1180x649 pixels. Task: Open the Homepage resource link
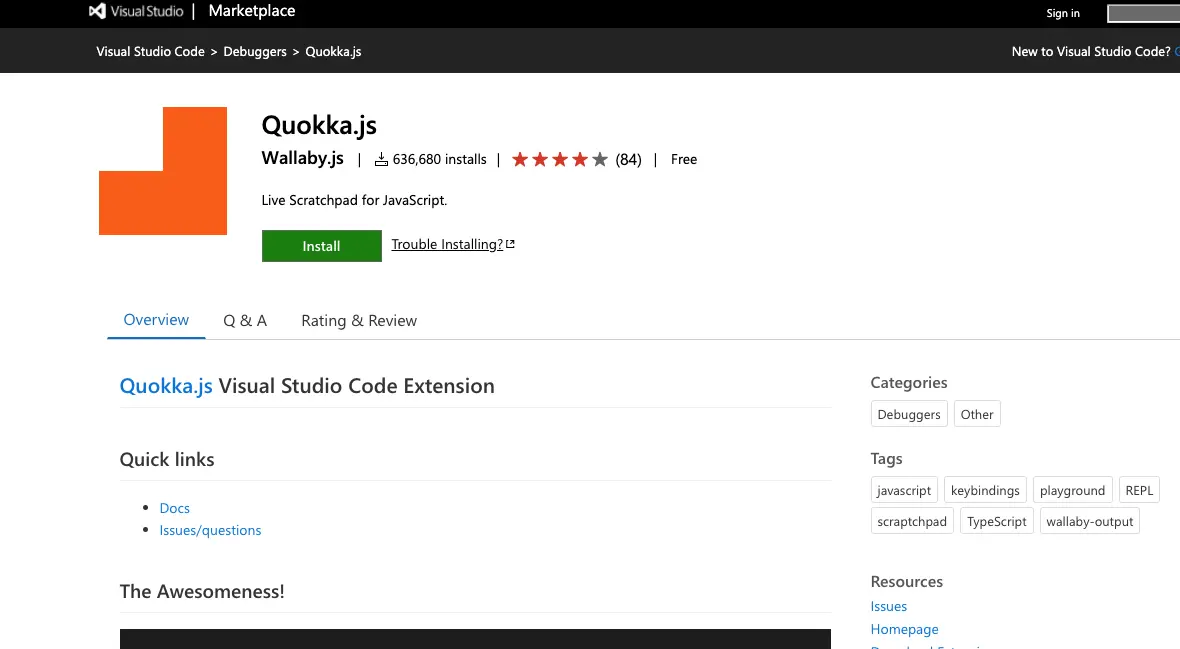(905, 629)
